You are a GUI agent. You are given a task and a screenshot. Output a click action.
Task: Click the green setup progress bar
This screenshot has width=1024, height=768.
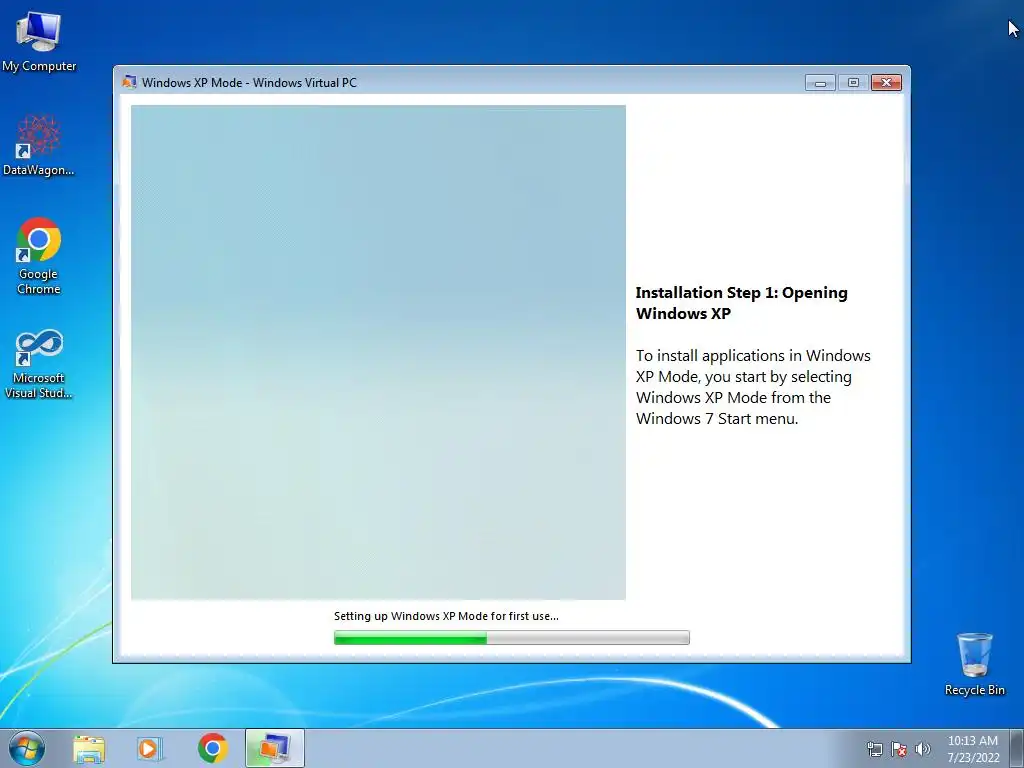click(x=511, y=637)
